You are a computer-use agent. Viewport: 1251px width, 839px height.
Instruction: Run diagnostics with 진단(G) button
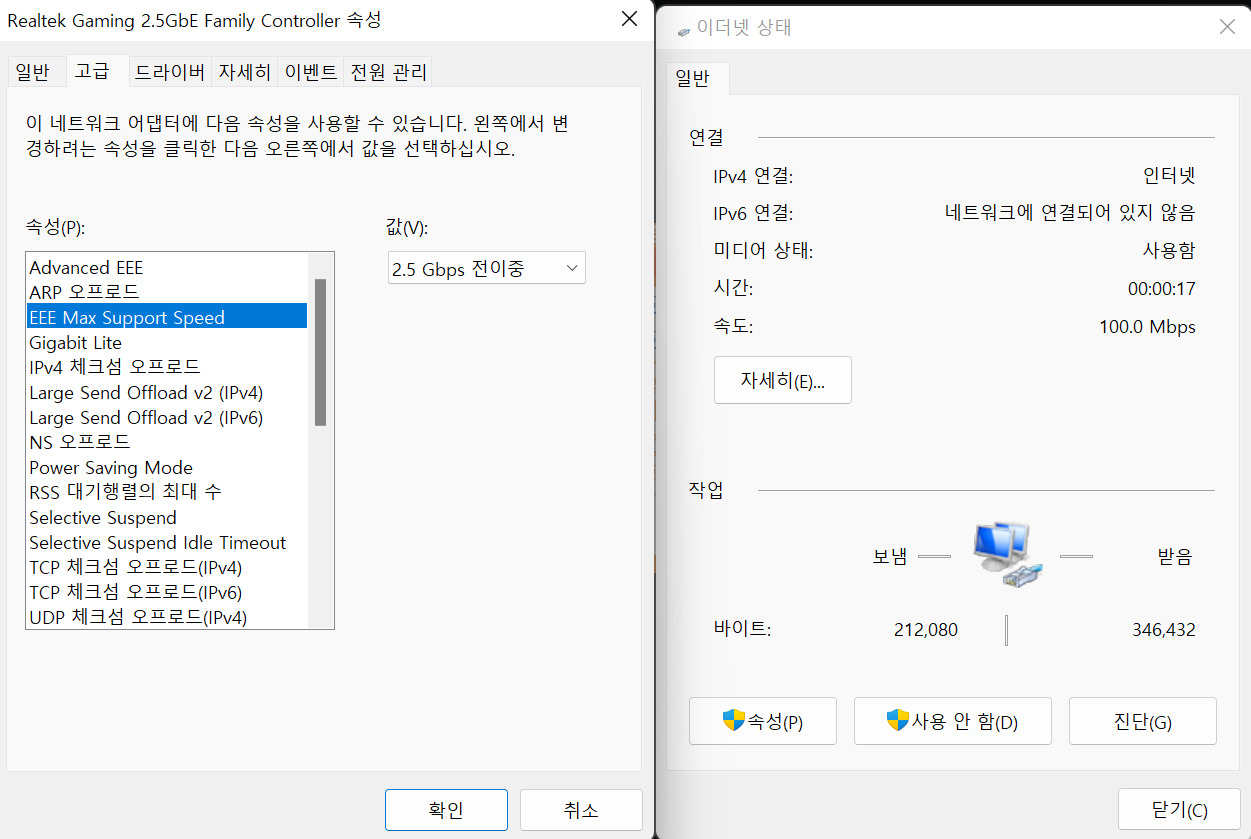[x=1142, y=721]
